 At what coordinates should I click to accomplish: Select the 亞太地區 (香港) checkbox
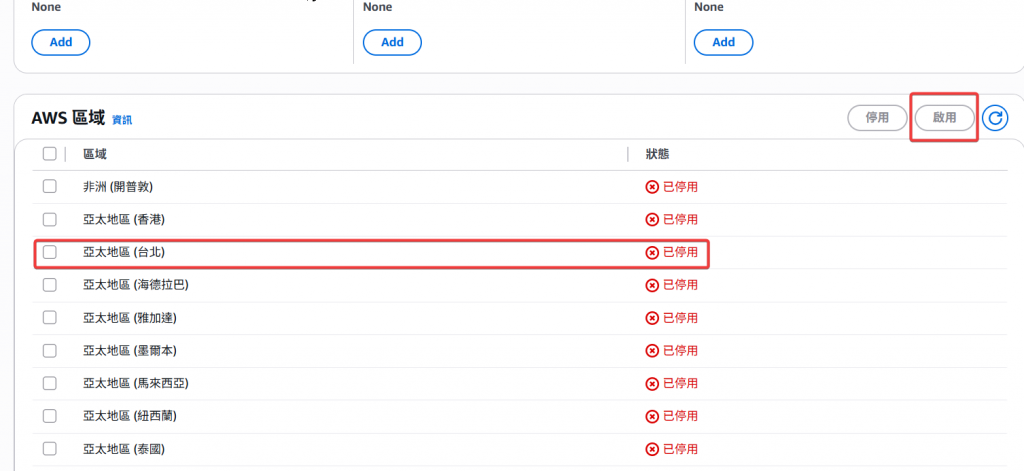(x=50, y=219)
